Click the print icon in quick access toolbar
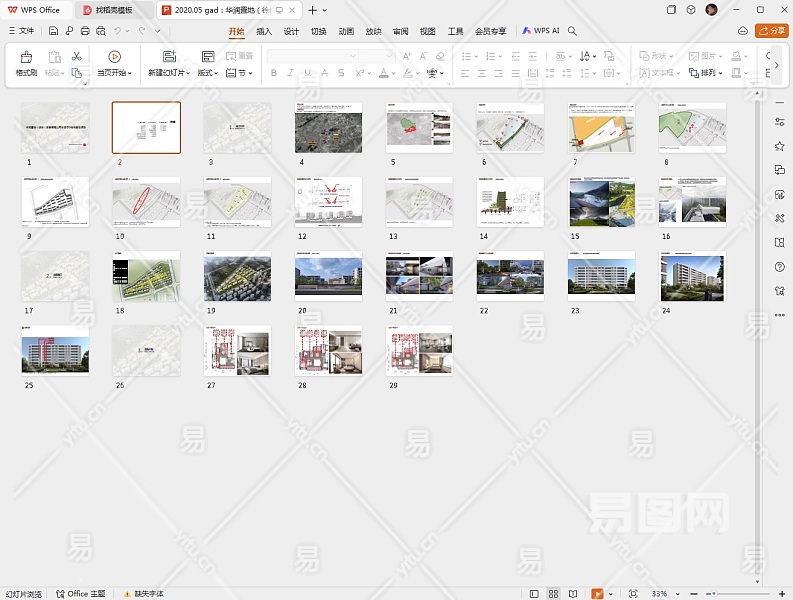 click(x=85, y=31)
